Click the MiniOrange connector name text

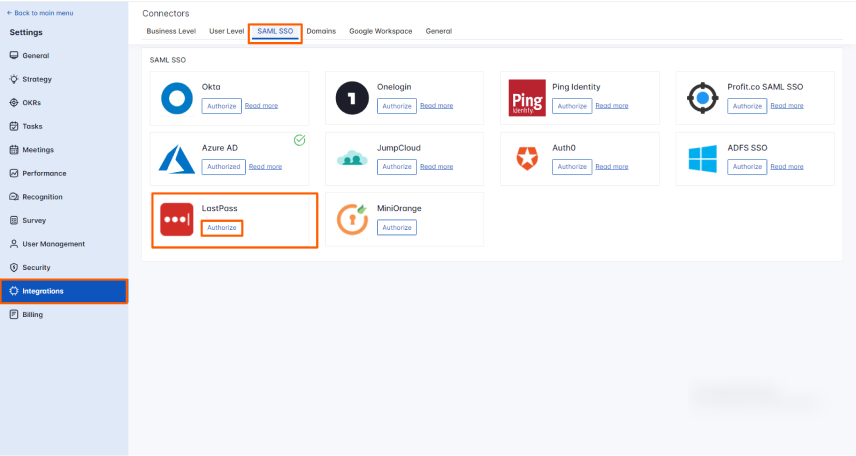[x=399, y=208]
